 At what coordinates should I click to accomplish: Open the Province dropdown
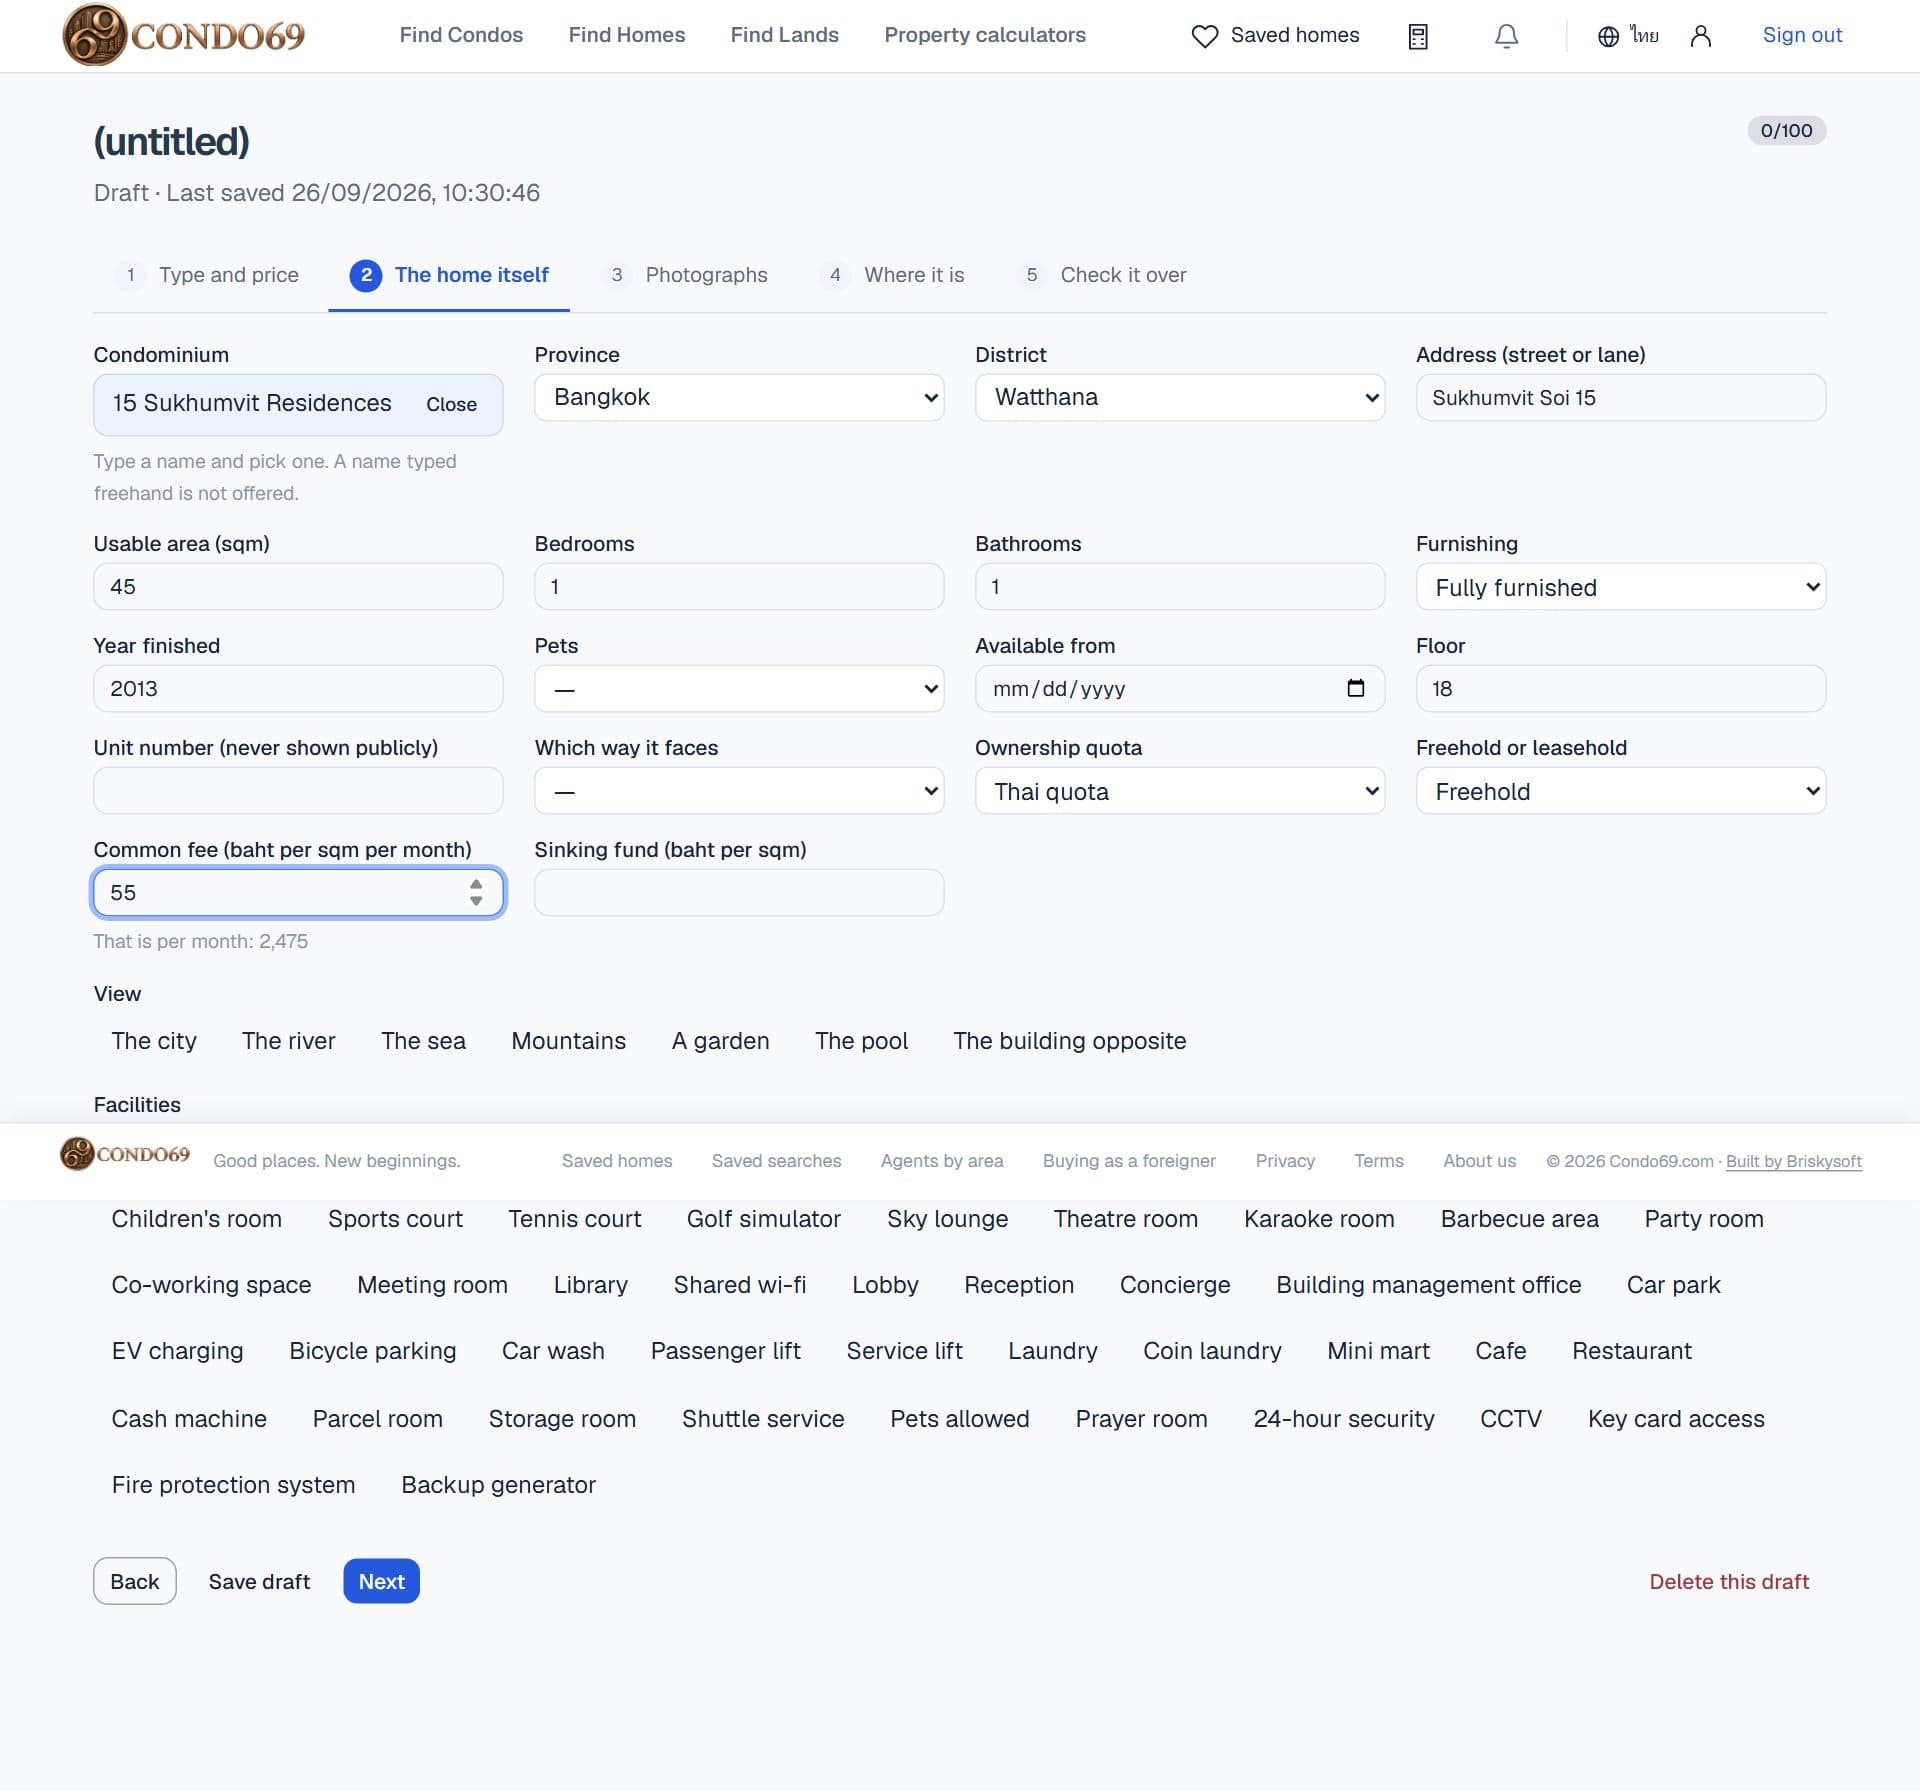(x=739, y=397)
